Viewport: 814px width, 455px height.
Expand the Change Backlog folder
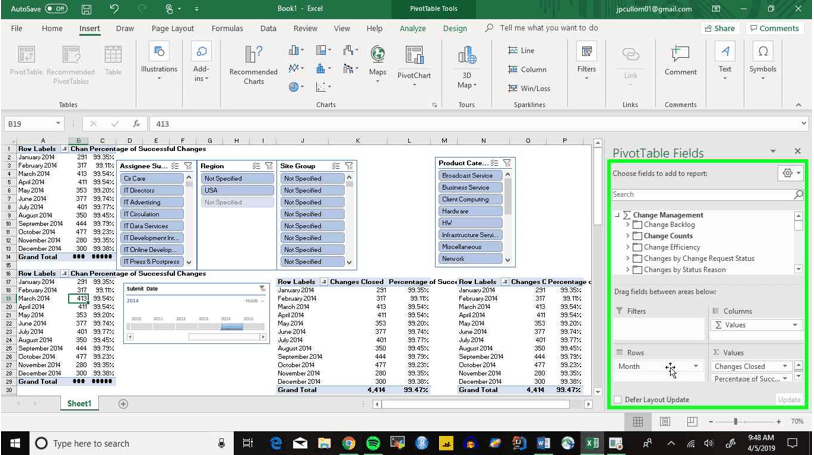tap(627, 225)
